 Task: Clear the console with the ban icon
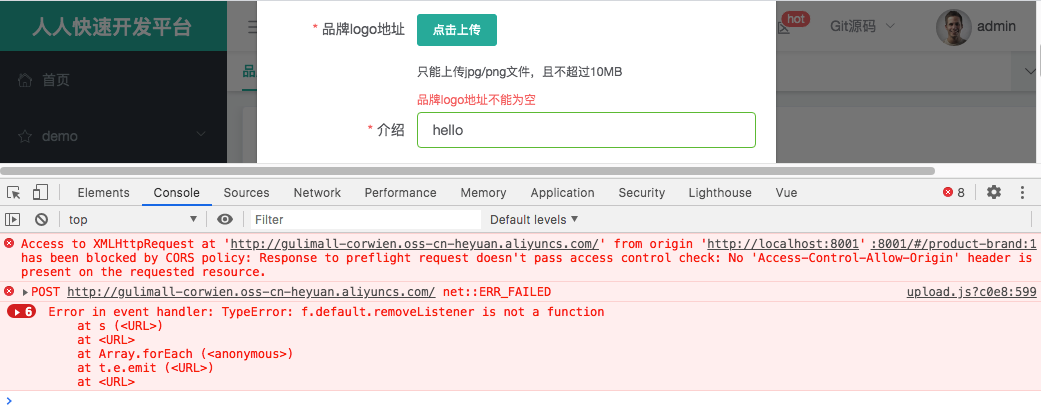point(41,219)
